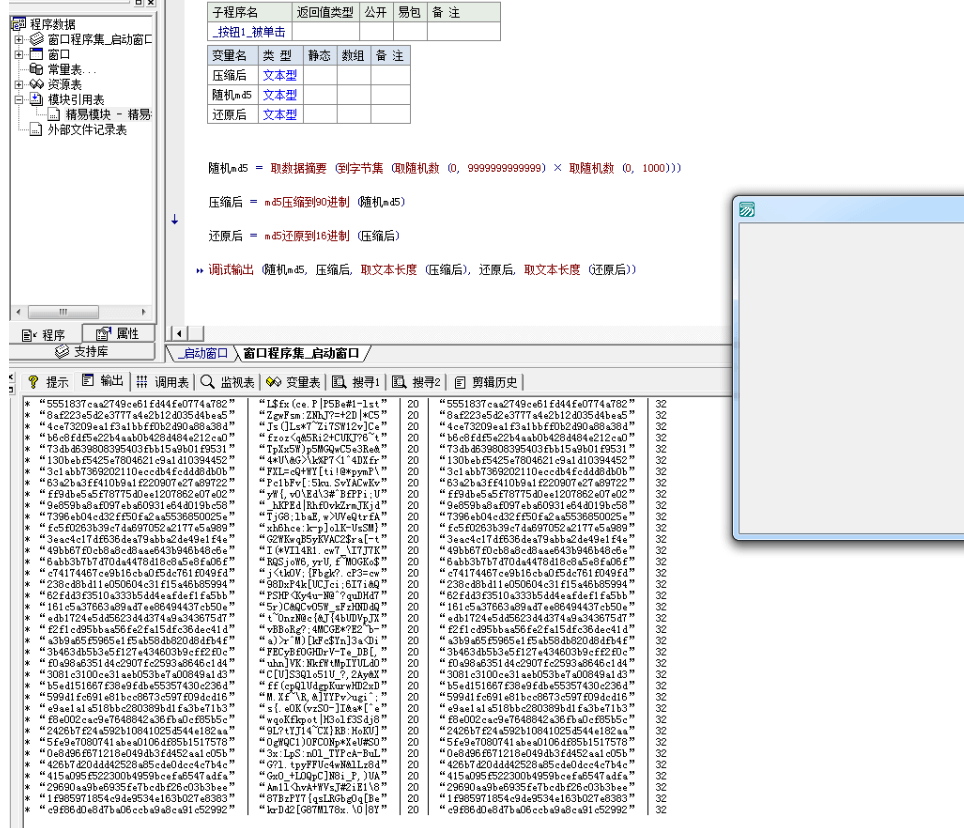Open the 变量表 variables tab
This screenshot has height=828, width=964.
[293, 381]
